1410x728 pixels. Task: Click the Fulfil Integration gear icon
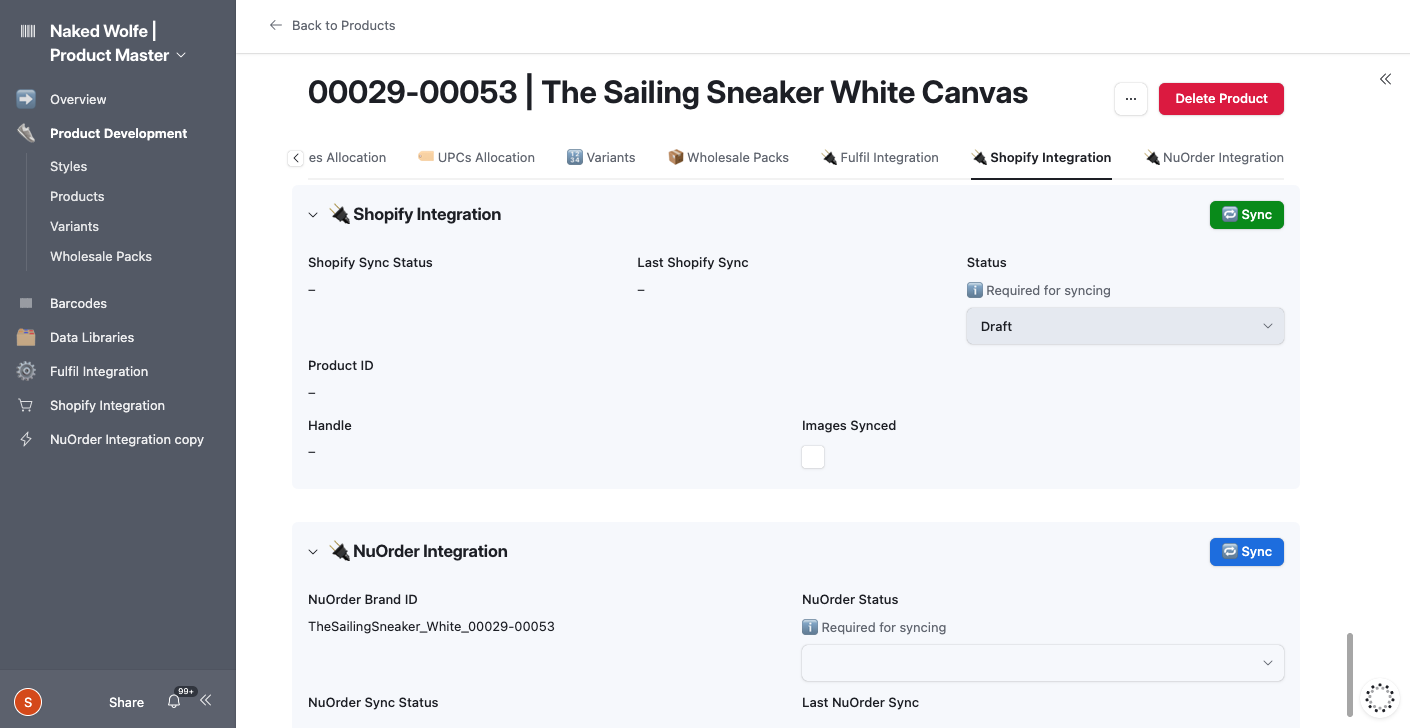[26, 371]
